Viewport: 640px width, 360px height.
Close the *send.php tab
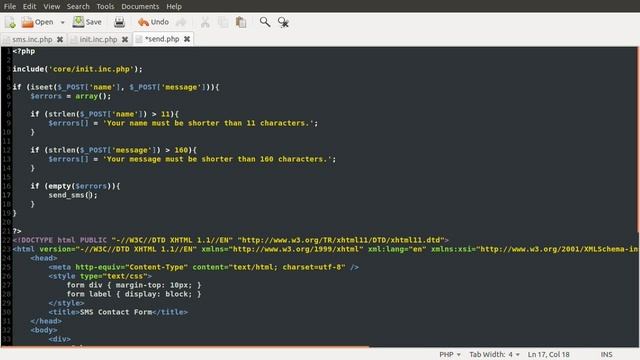187,39
